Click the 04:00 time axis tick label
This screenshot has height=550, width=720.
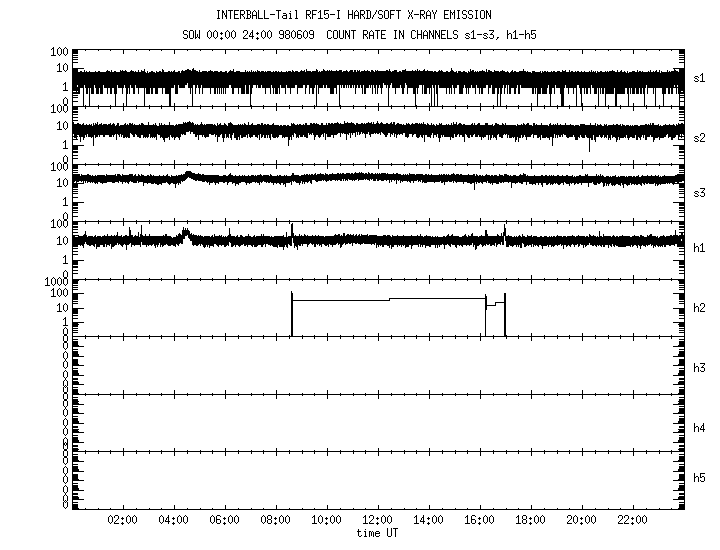coord(174,521)
